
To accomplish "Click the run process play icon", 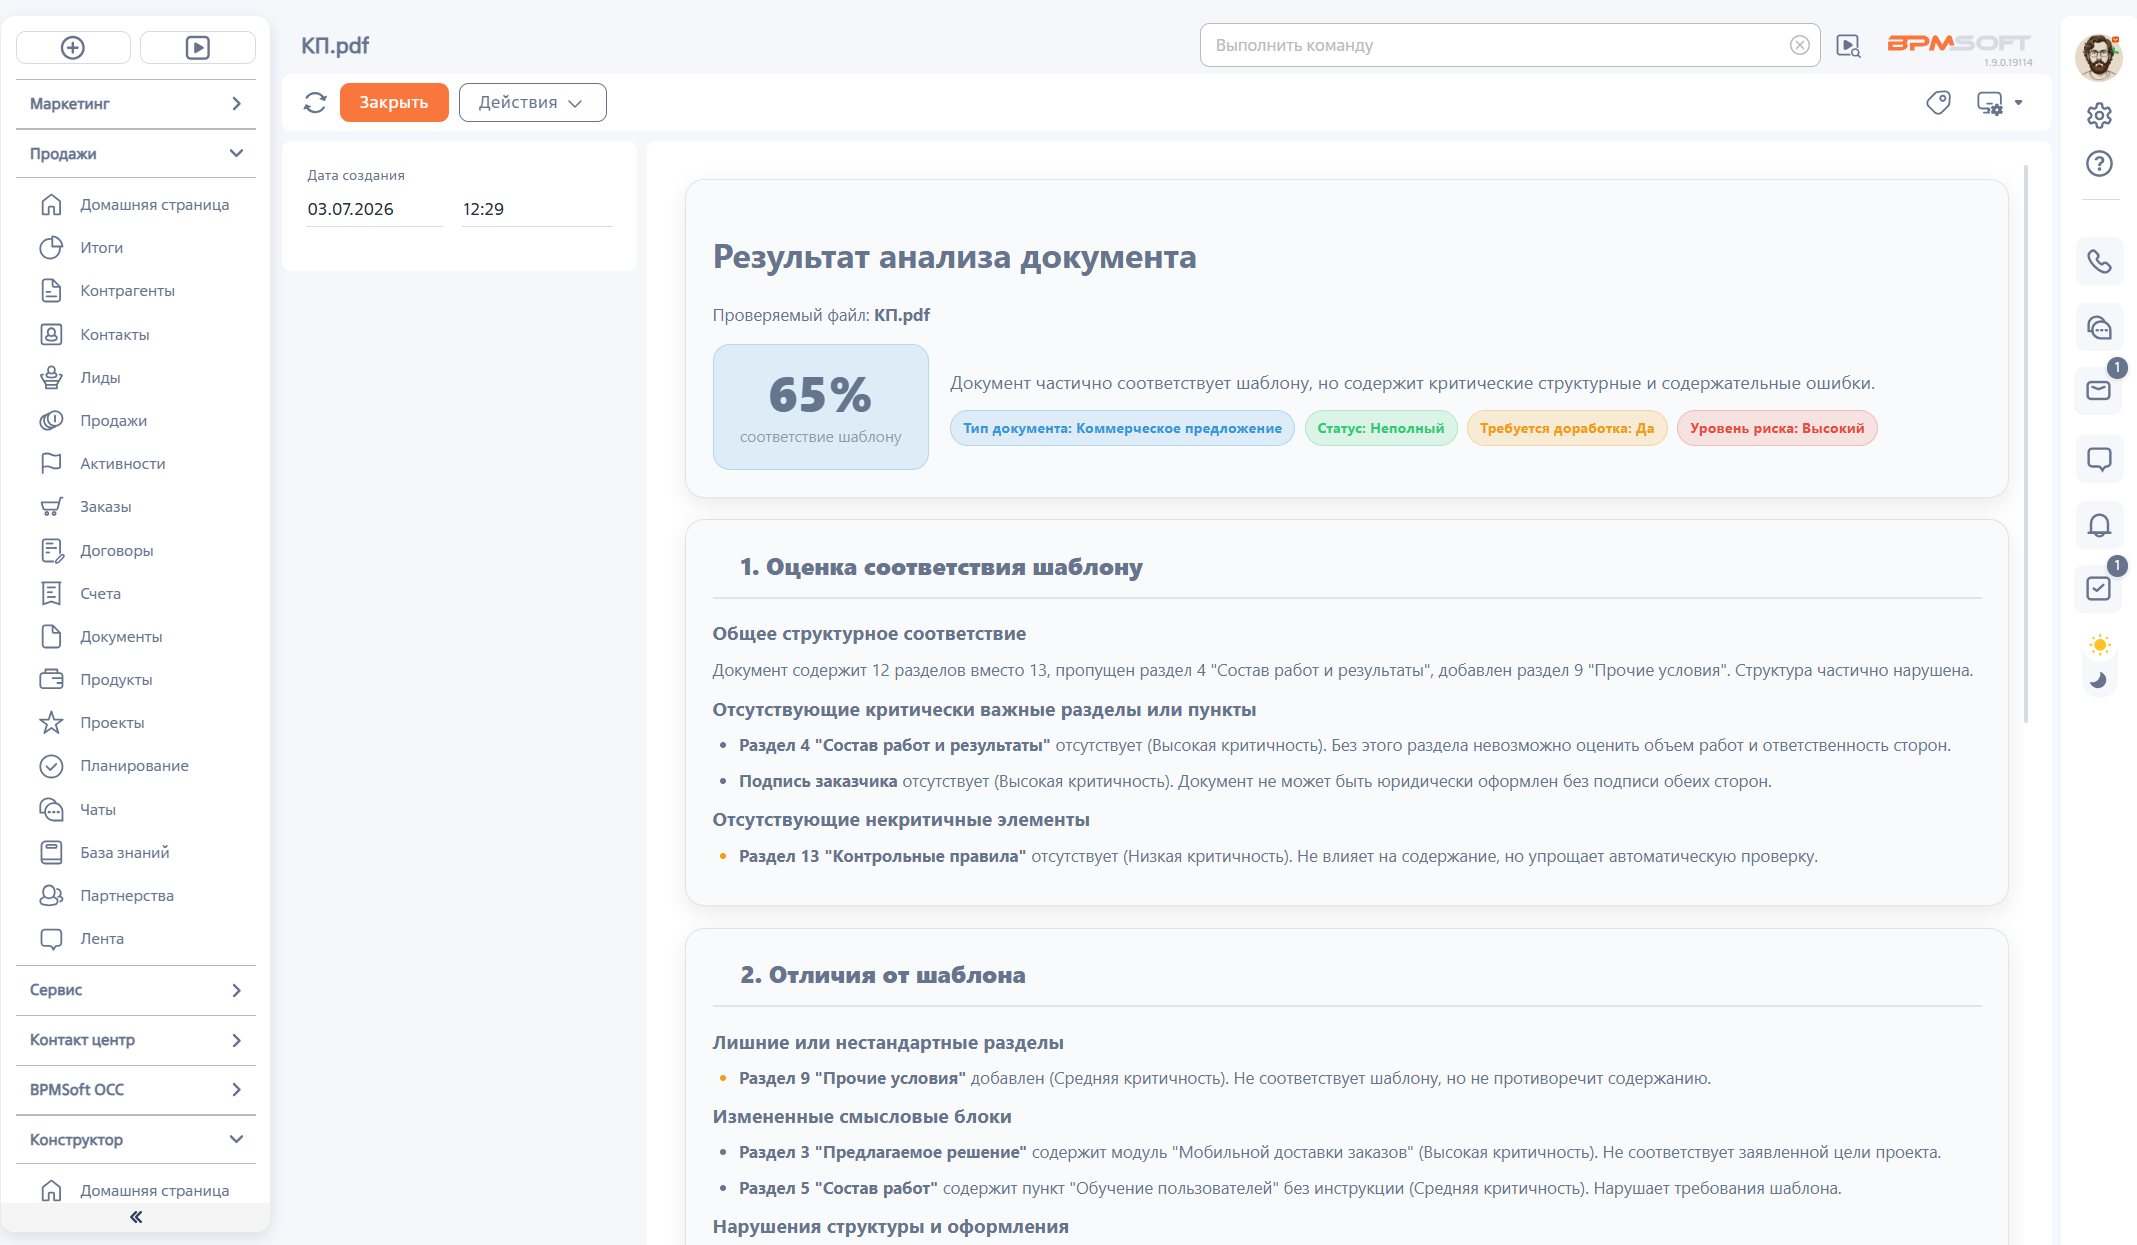I will pyautogui.click(x=198, y=47).
